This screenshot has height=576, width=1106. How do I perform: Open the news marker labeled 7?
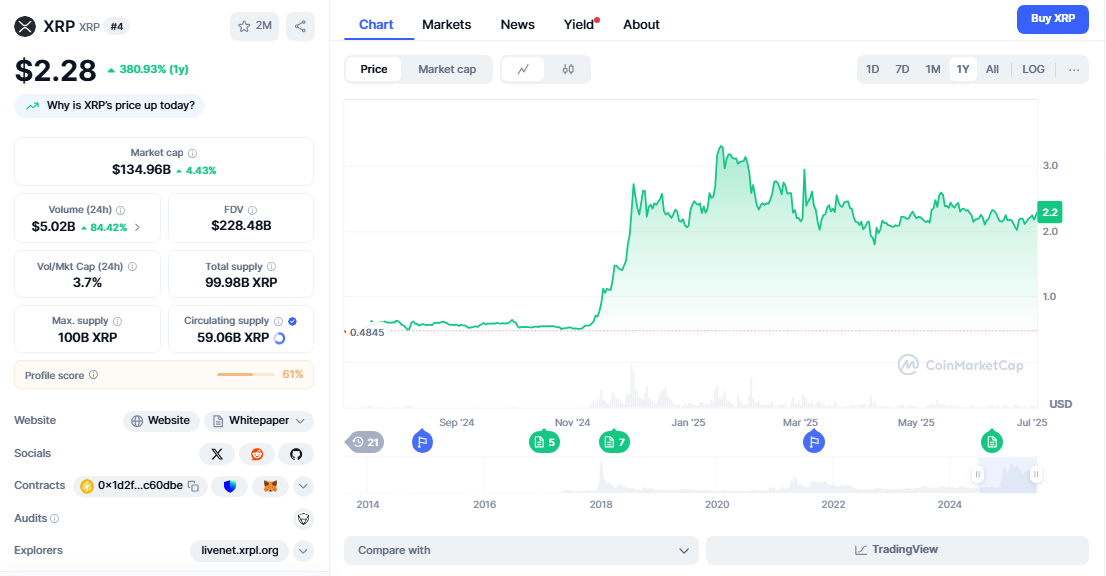(614, 441)
